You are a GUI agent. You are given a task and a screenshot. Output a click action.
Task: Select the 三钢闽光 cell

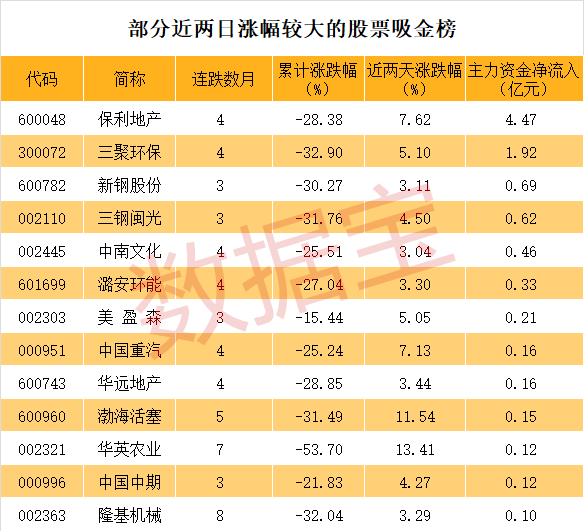[129, 219]
